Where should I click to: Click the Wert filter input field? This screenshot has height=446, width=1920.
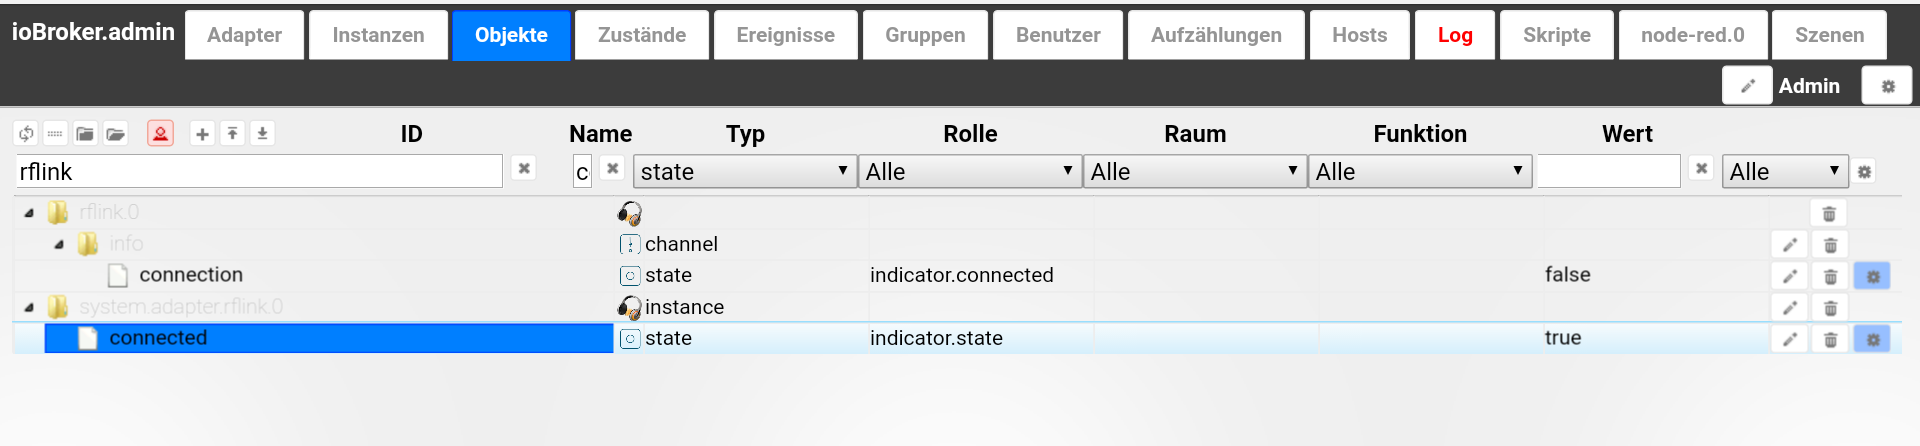click(x=1608, y=171)
